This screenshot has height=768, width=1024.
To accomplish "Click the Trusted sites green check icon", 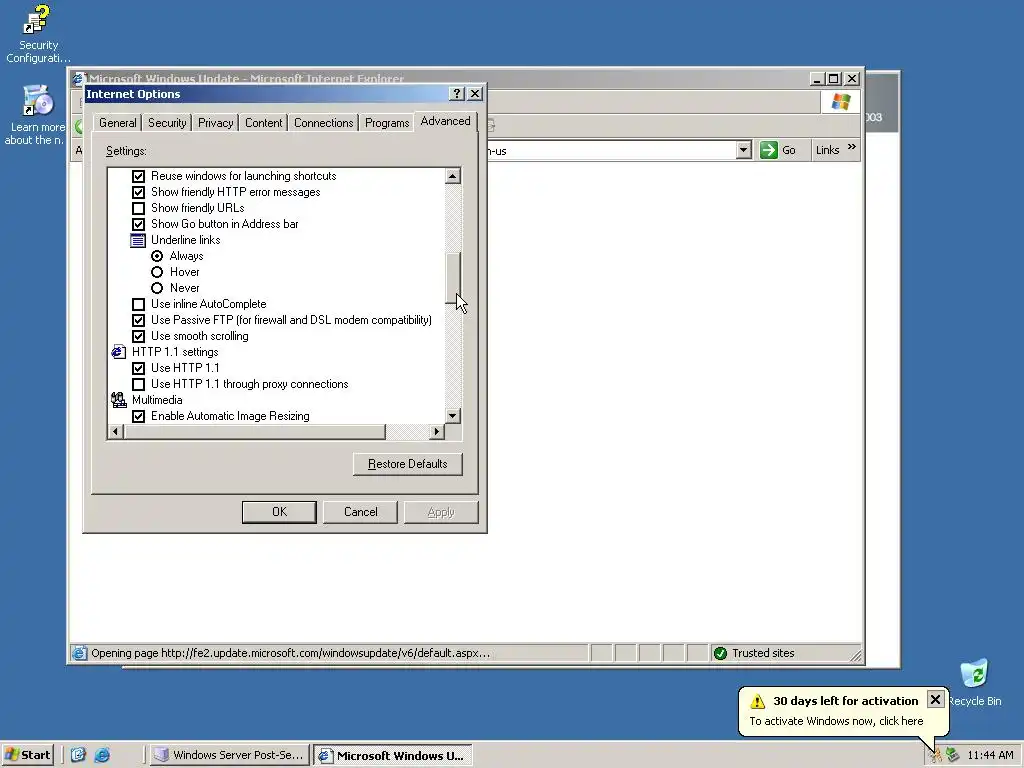I will tap(720, 653).
